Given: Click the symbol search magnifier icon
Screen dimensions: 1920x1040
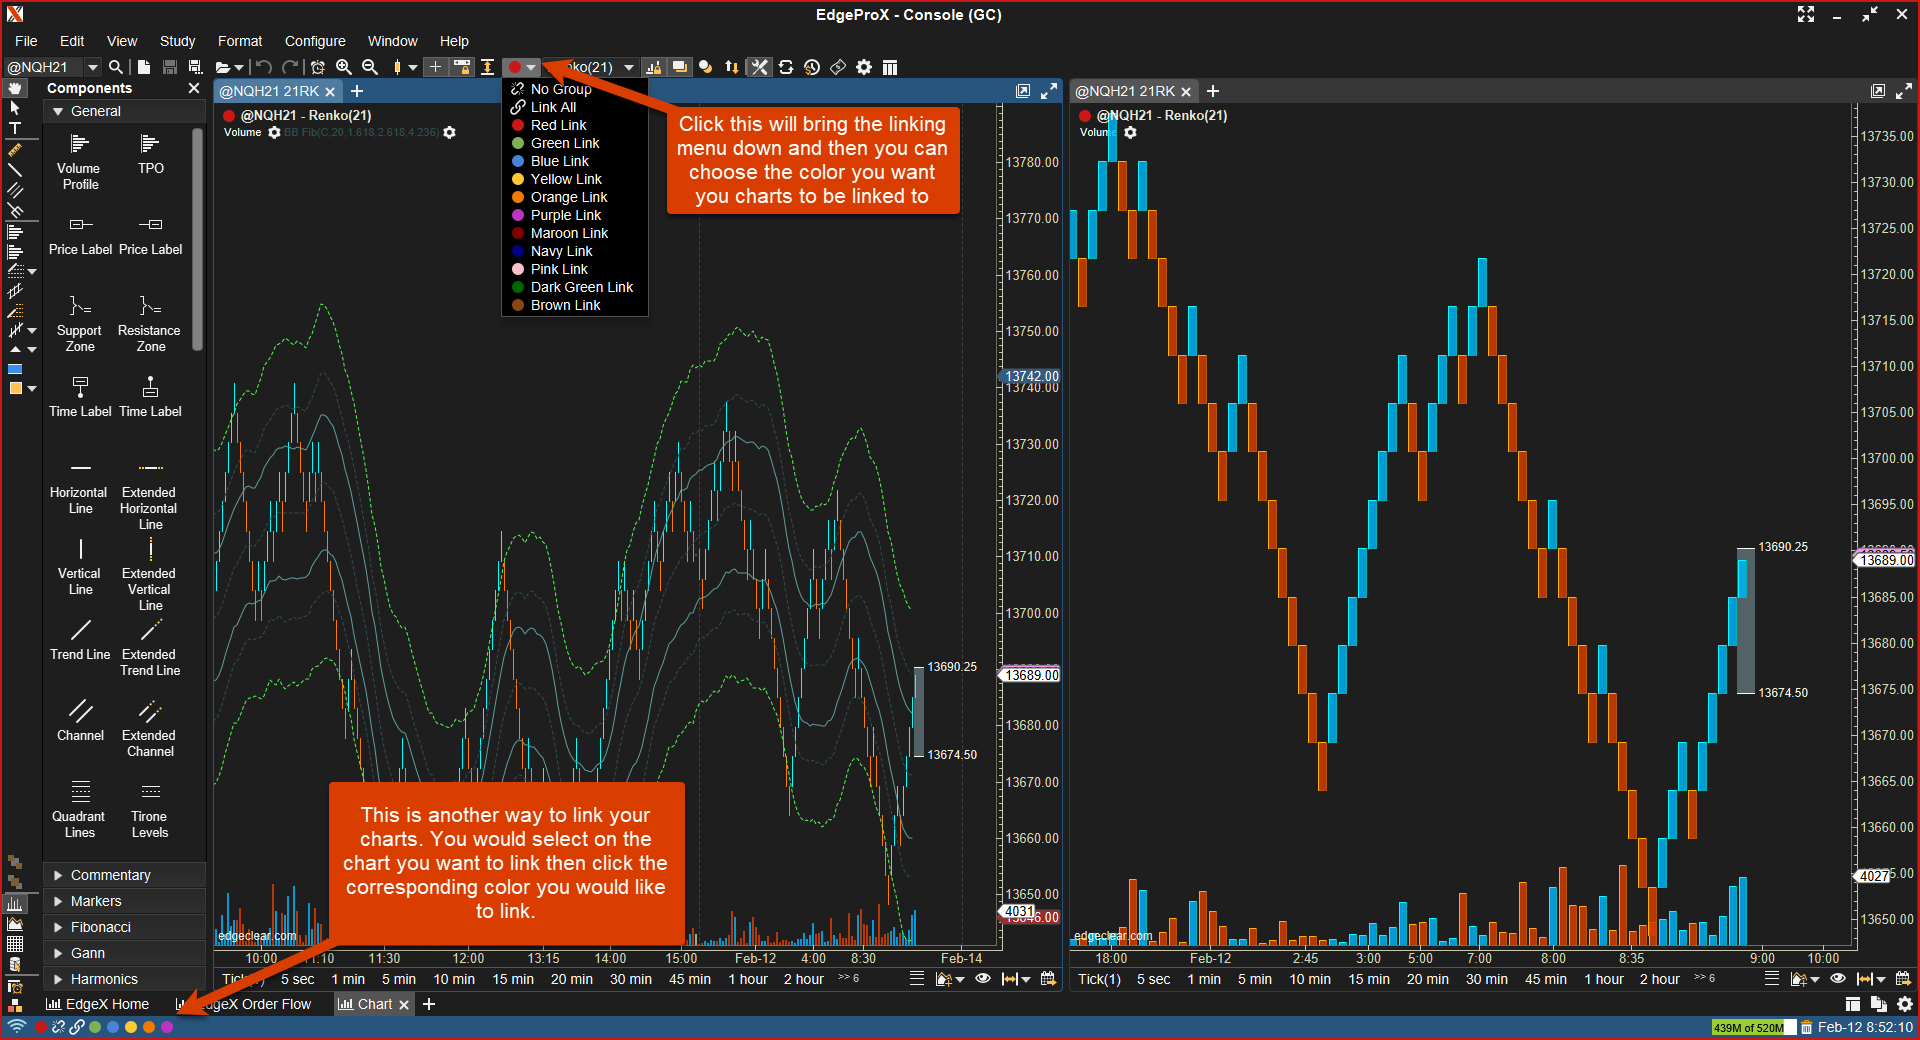Looking at the screenshot, I should [116, 67].
